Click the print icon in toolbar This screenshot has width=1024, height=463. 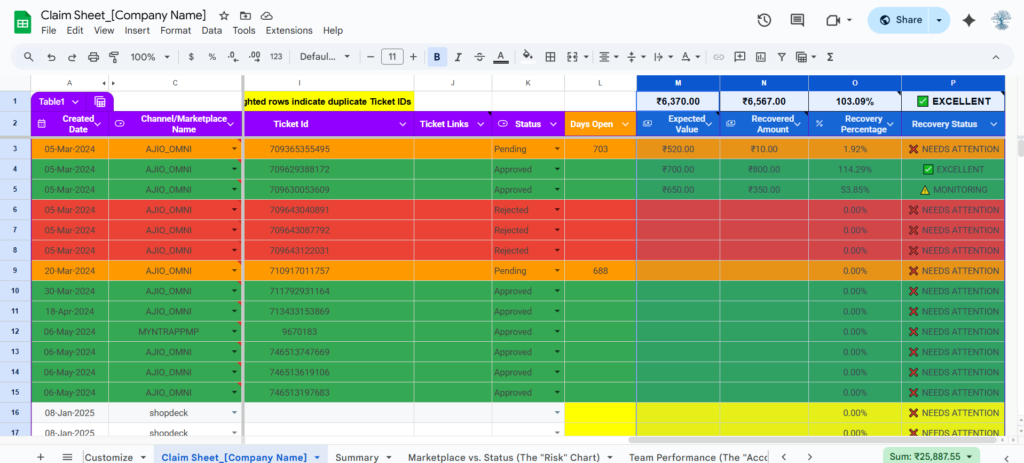[94, 57]
